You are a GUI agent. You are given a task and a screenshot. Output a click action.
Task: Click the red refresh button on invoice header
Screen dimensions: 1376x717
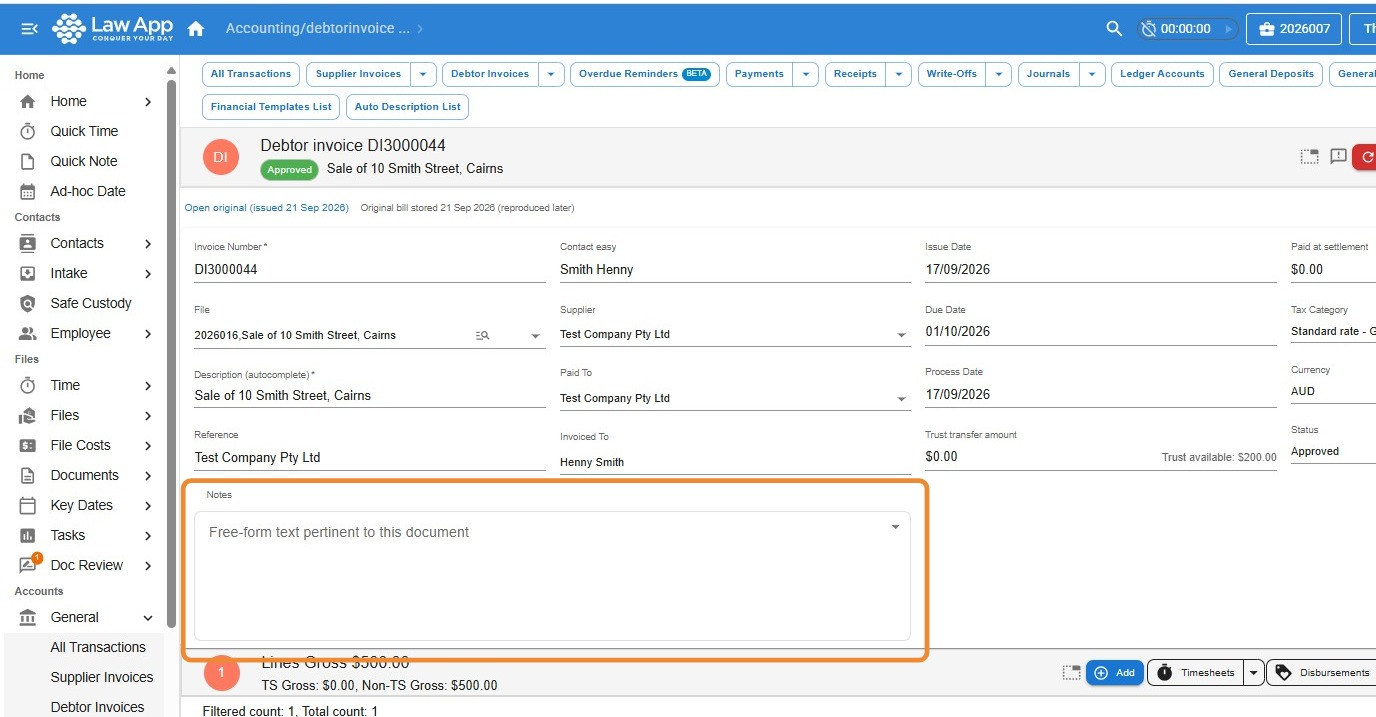(x=1365, y=157)
